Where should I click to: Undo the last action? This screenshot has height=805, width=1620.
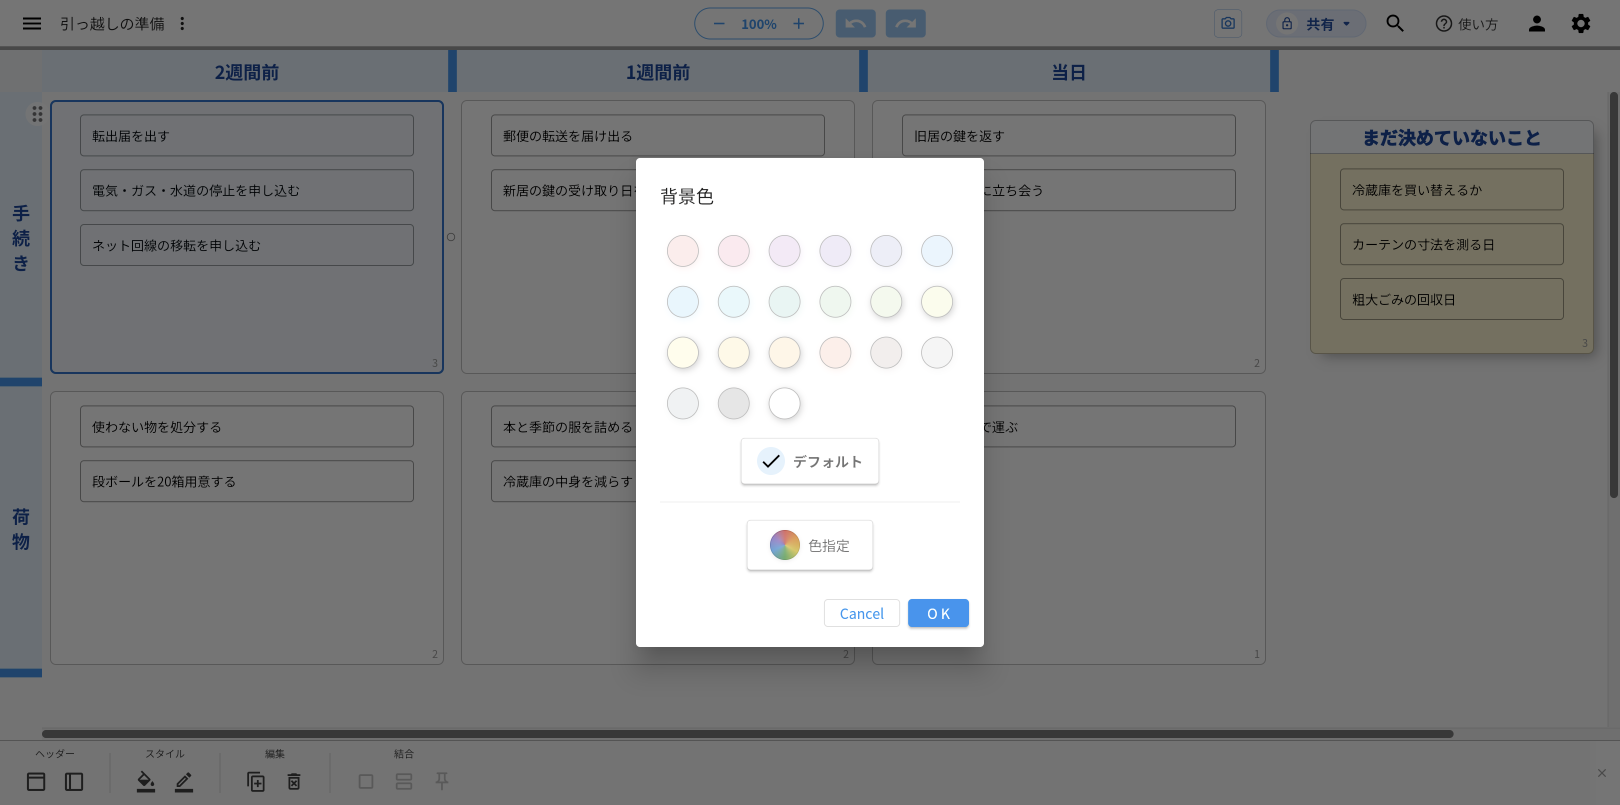[x=856, y=24]
